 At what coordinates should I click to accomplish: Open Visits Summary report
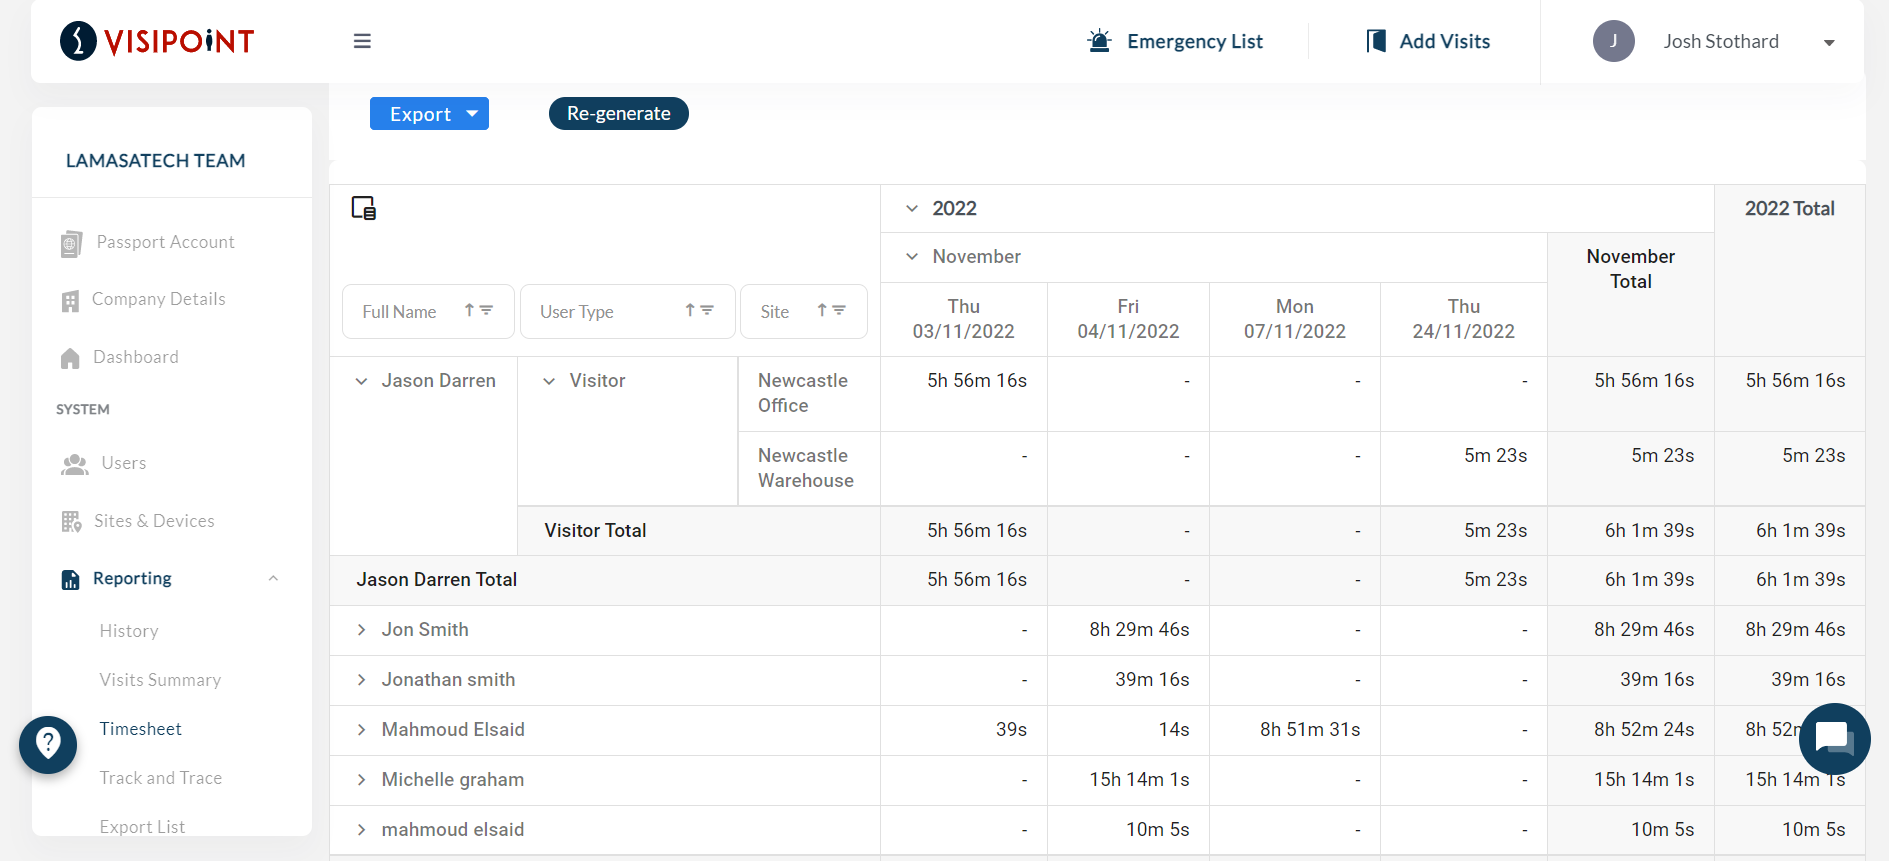tap(160, 680)
